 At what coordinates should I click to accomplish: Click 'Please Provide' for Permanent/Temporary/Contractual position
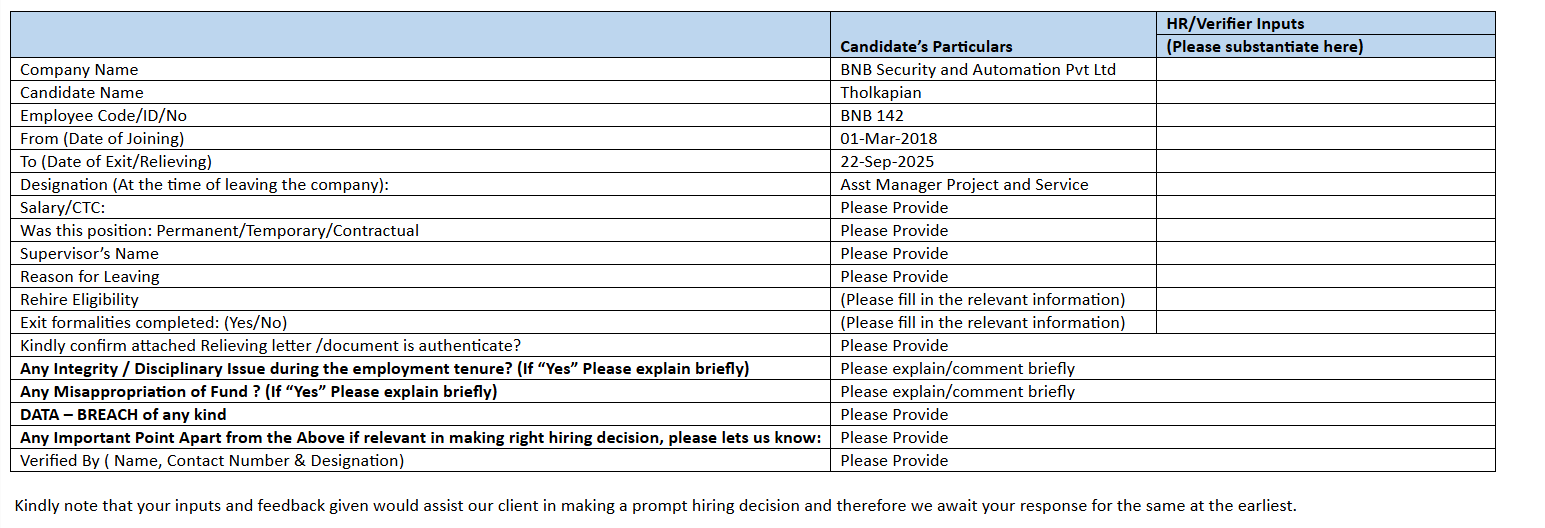coord(894,231)
